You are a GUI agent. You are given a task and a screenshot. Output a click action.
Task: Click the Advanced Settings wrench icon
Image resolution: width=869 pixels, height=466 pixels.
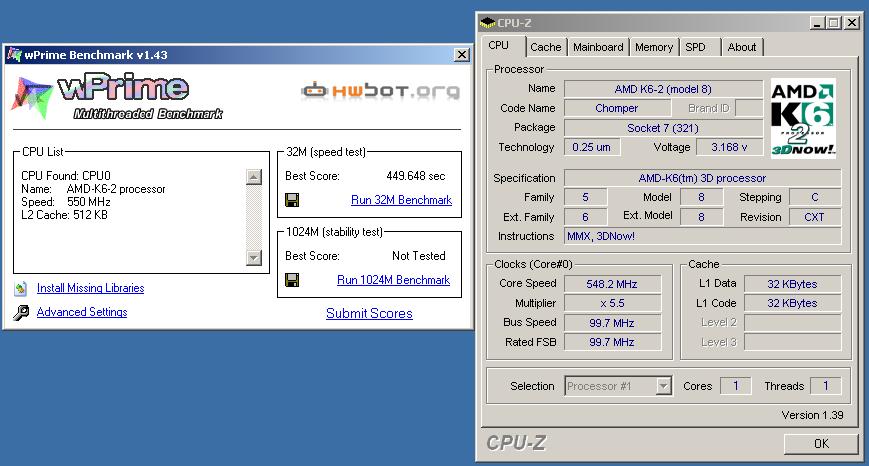(21, 313)
